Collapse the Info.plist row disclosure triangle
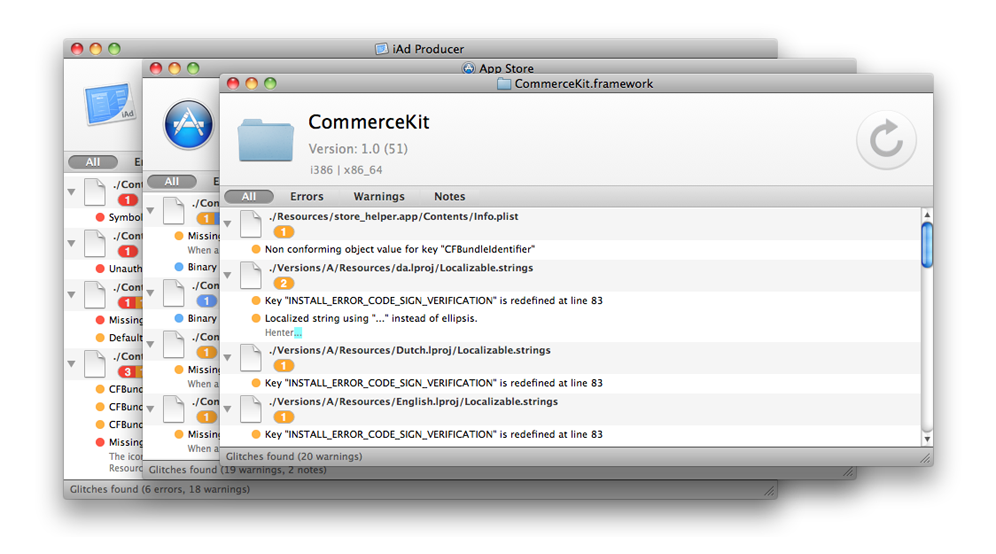 coord(227,224)
